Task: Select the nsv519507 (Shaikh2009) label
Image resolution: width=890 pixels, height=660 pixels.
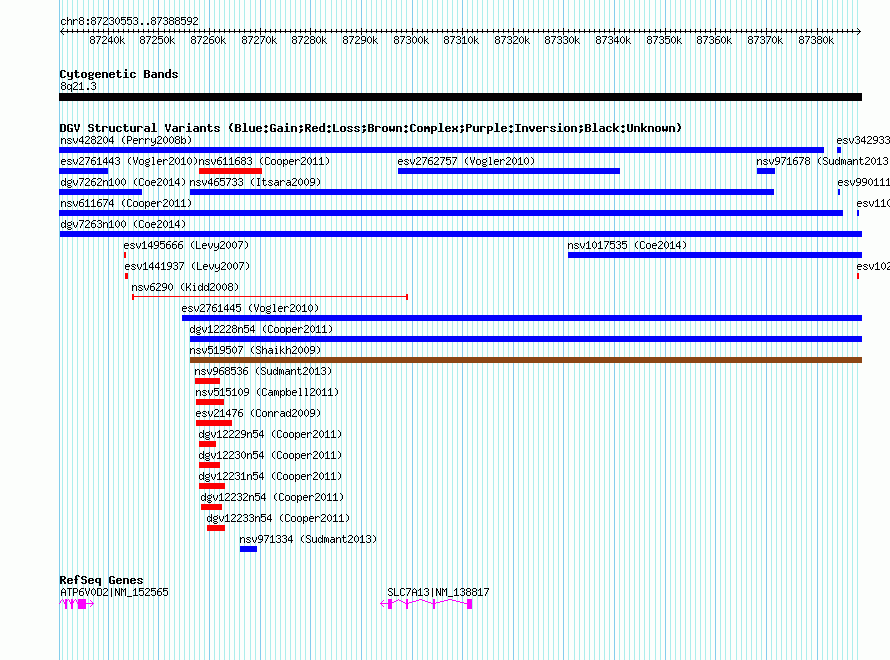Action: coord(255,350)
